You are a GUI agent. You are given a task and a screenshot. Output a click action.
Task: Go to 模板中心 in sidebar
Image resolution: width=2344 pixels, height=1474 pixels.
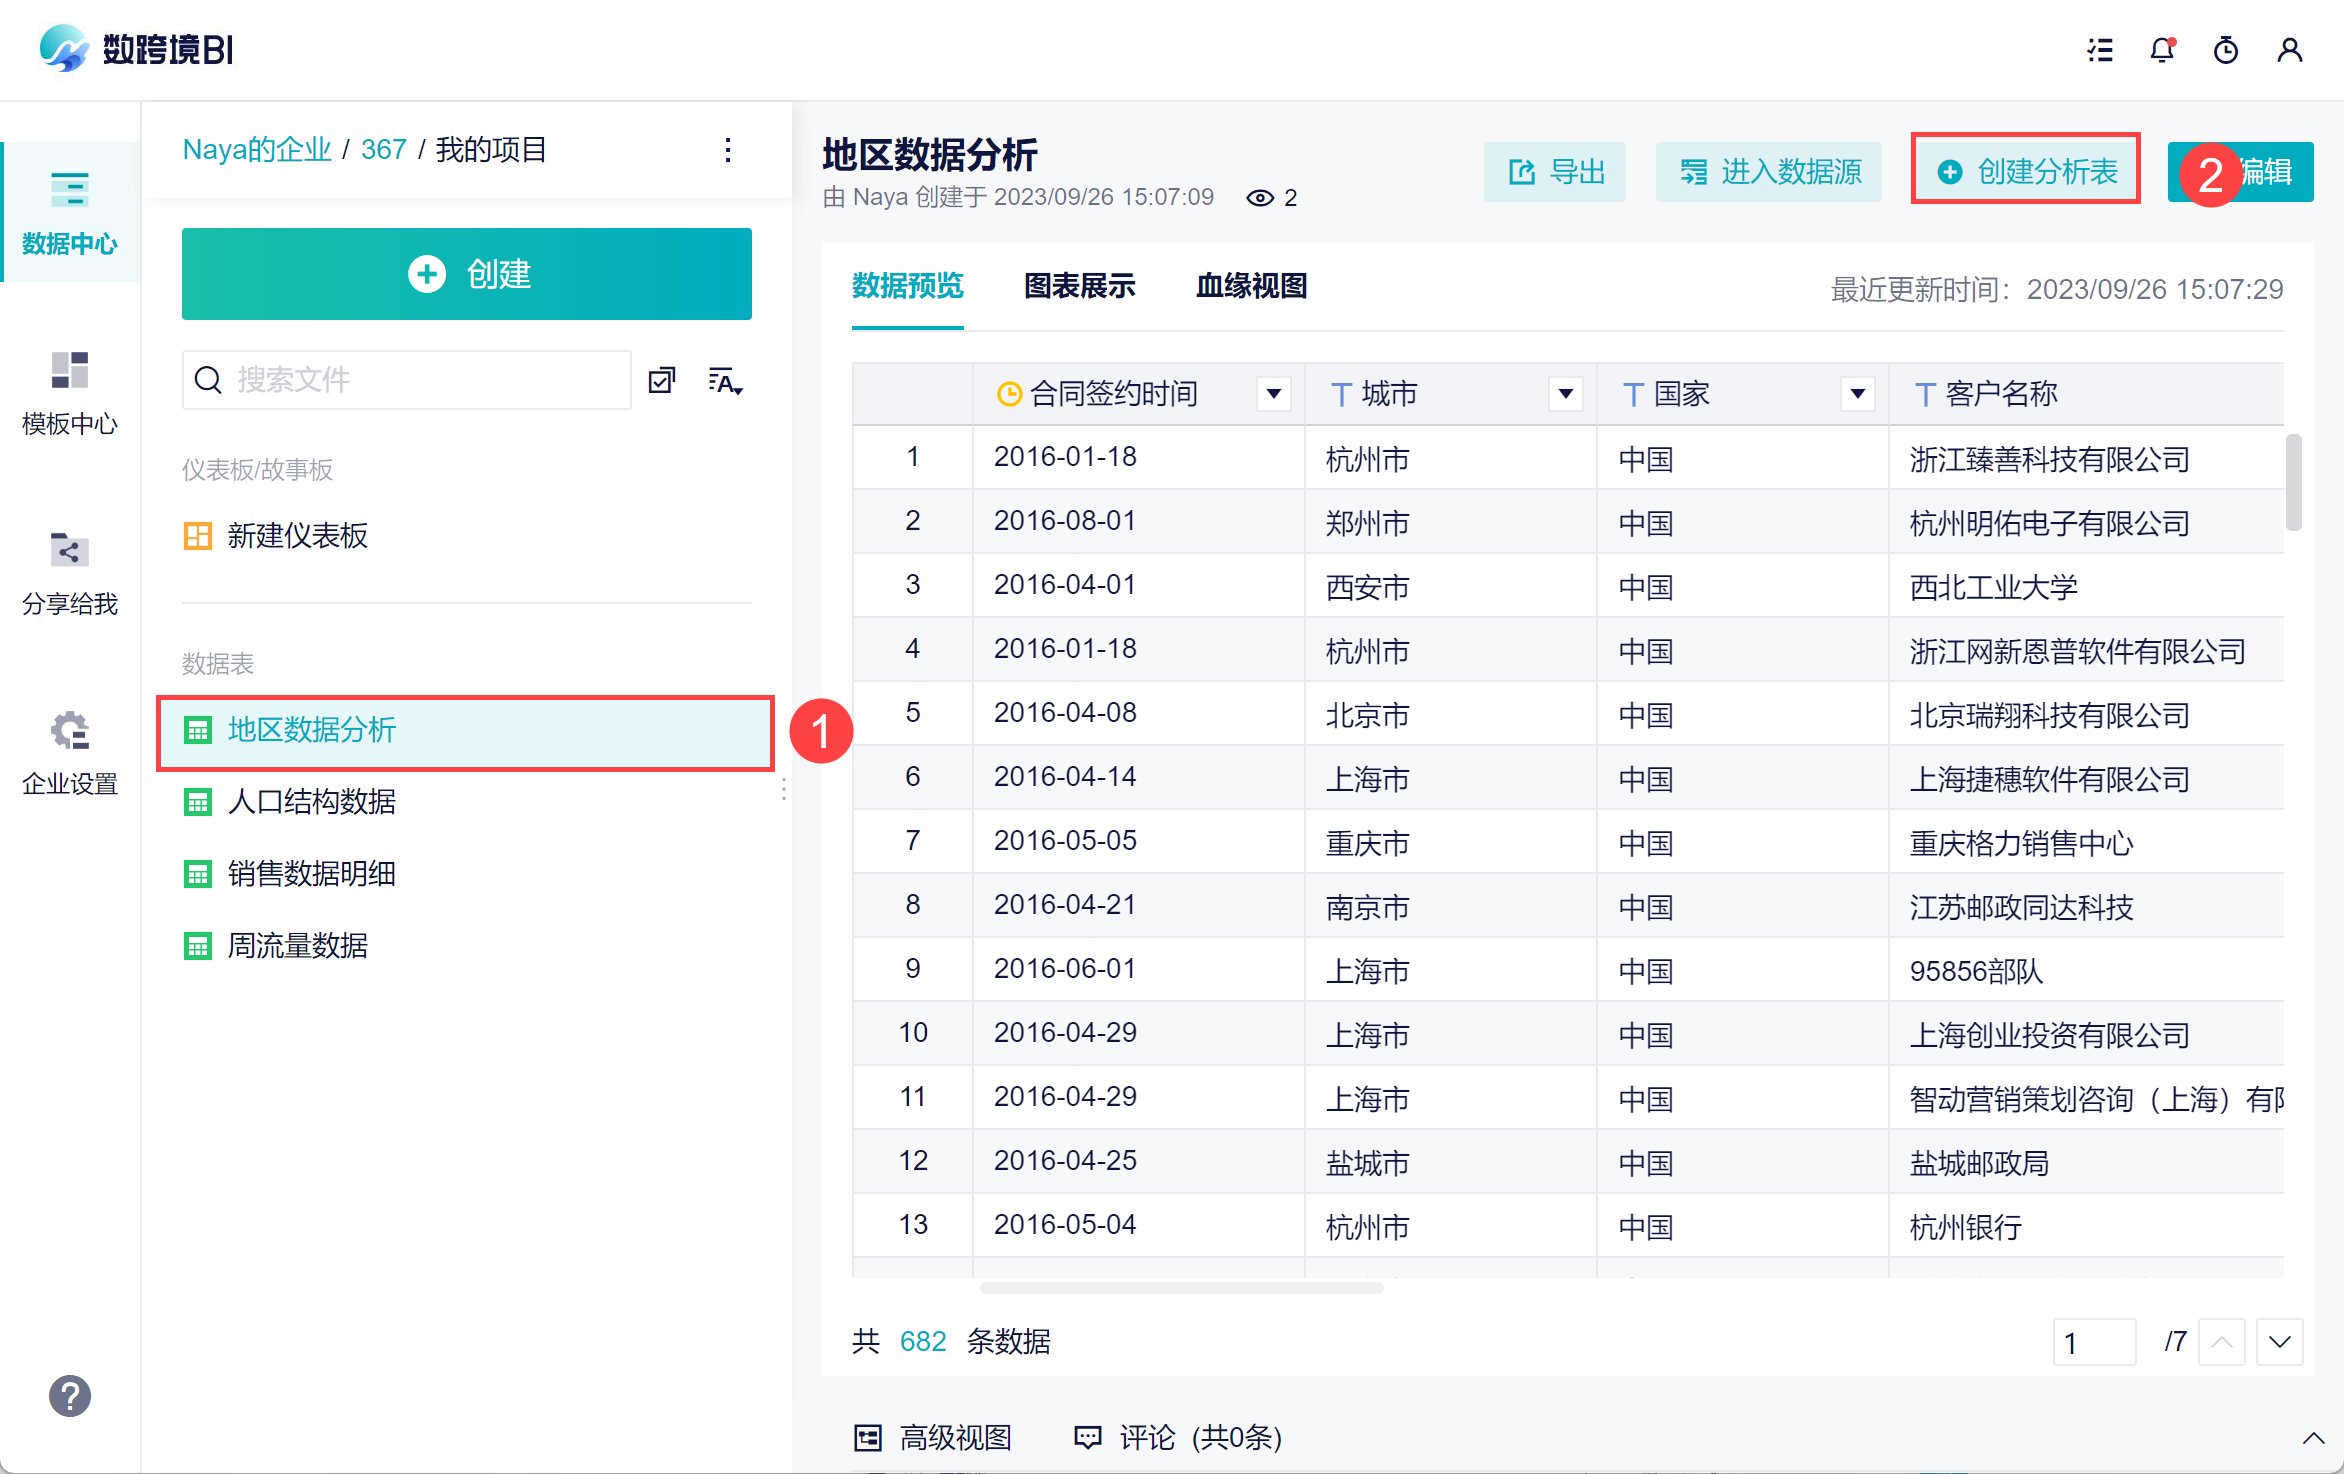[70, 392]
